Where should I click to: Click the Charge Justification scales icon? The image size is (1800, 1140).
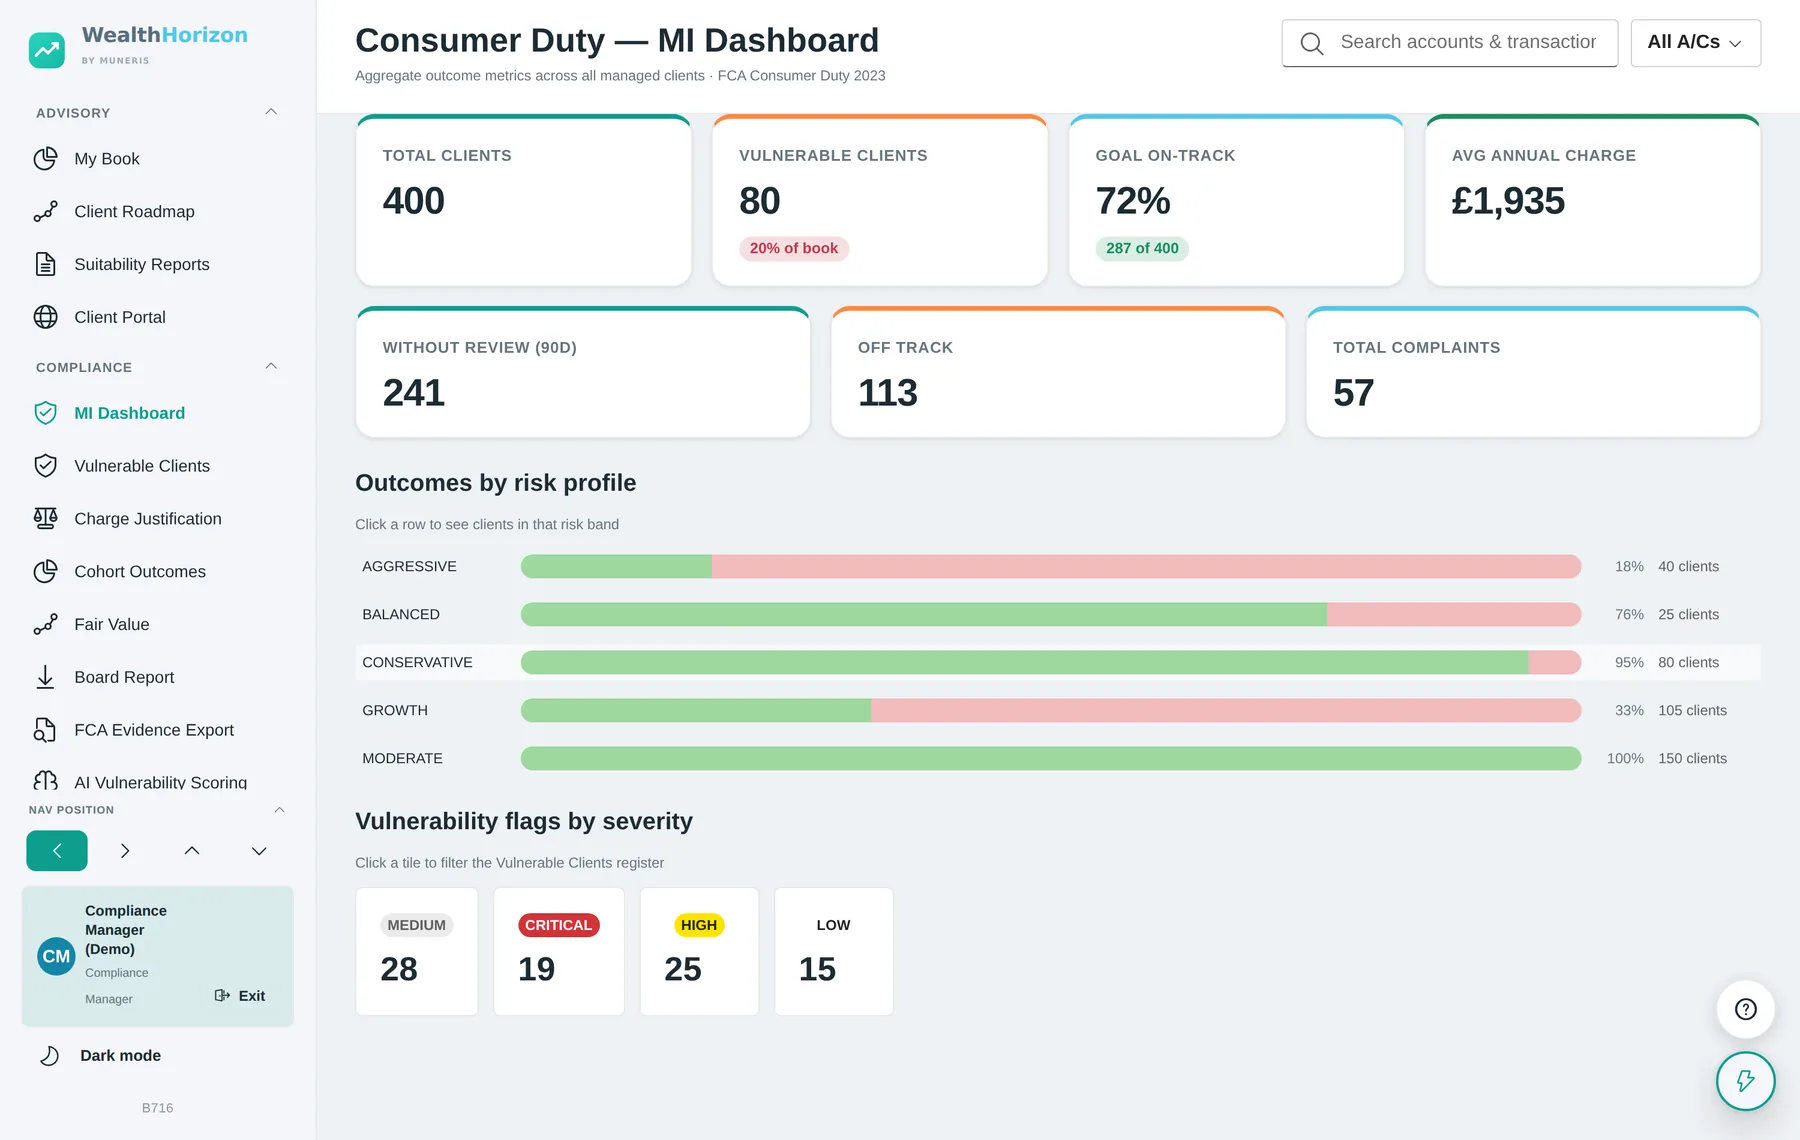tap(45, 518)
